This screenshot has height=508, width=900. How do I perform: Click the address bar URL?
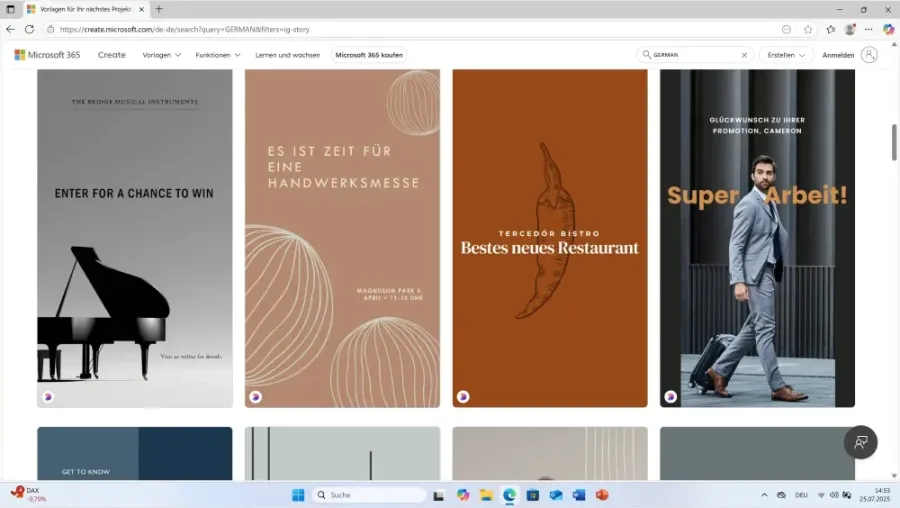[x=184, y=29]
